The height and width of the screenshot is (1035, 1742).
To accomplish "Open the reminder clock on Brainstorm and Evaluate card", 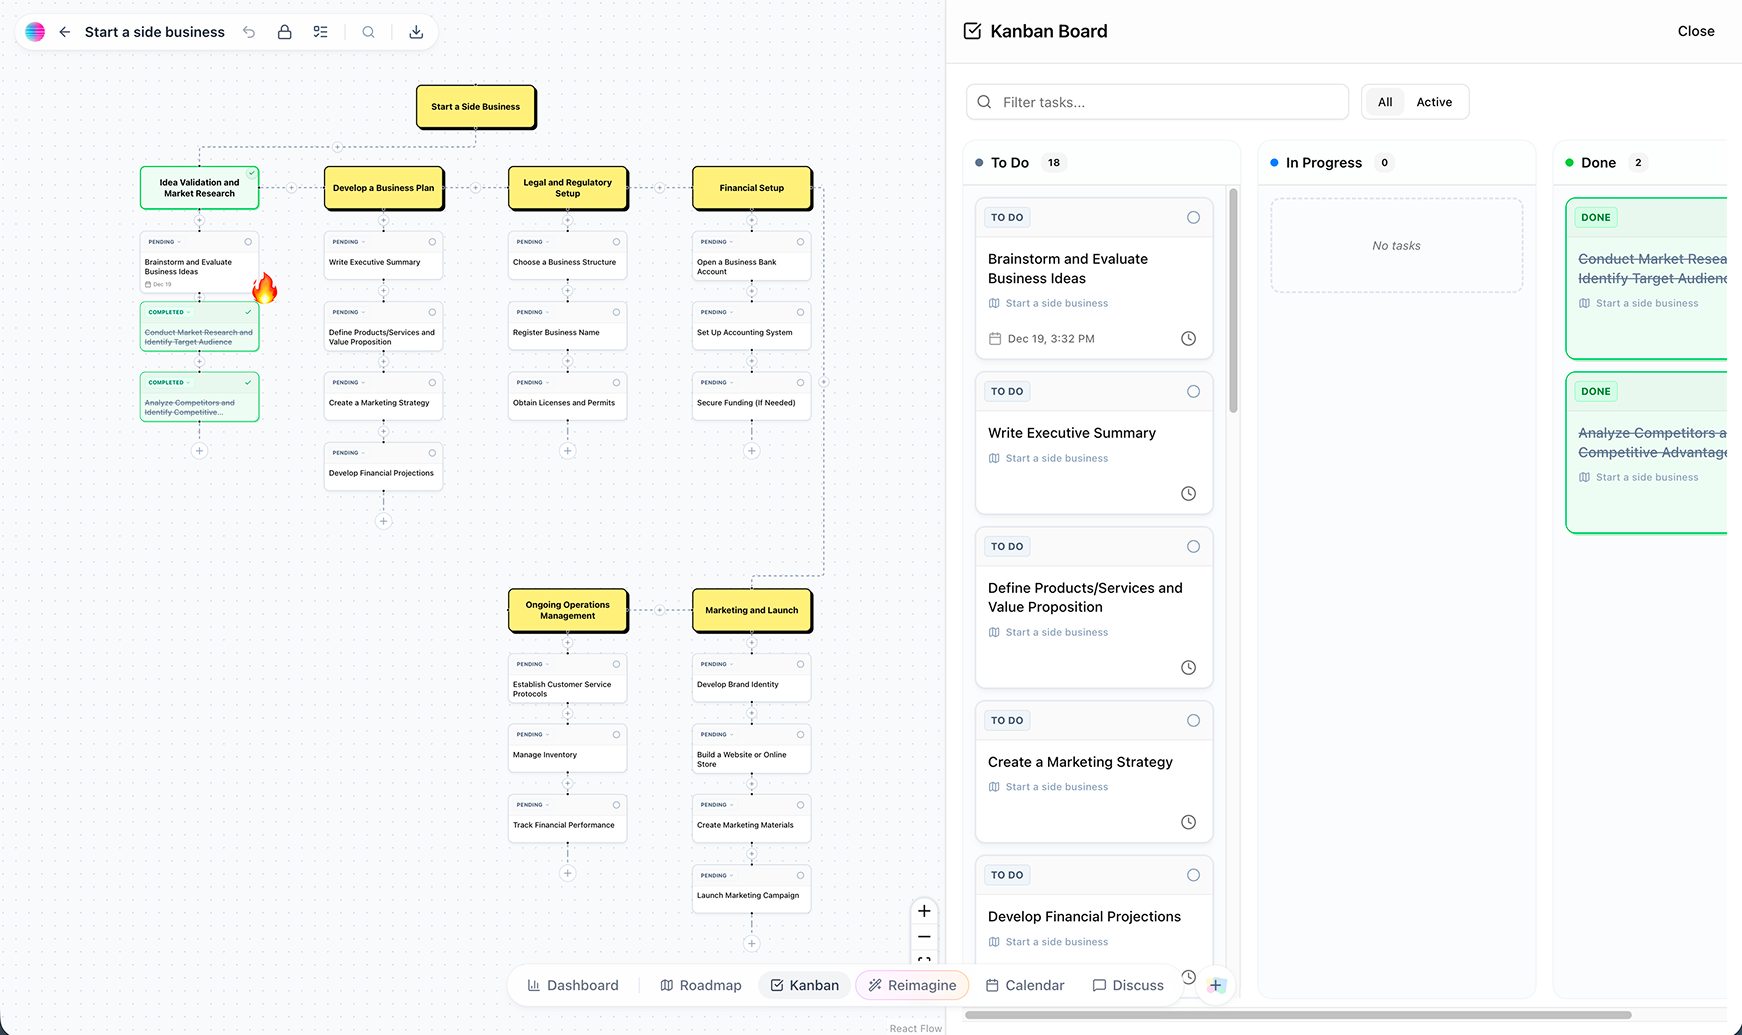I will click(1188, 338).
